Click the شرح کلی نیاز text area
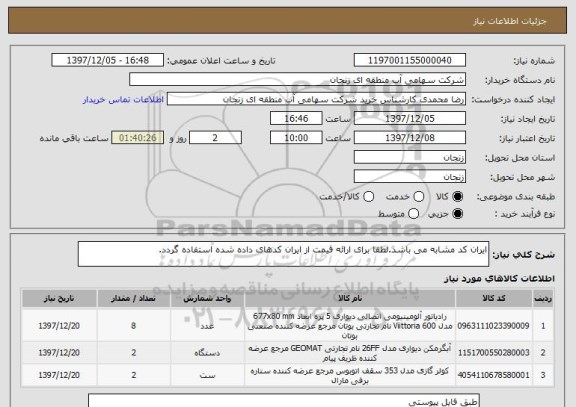Image resolution: width=576 pixels, height=407 pixels. [x=283, y=254]
